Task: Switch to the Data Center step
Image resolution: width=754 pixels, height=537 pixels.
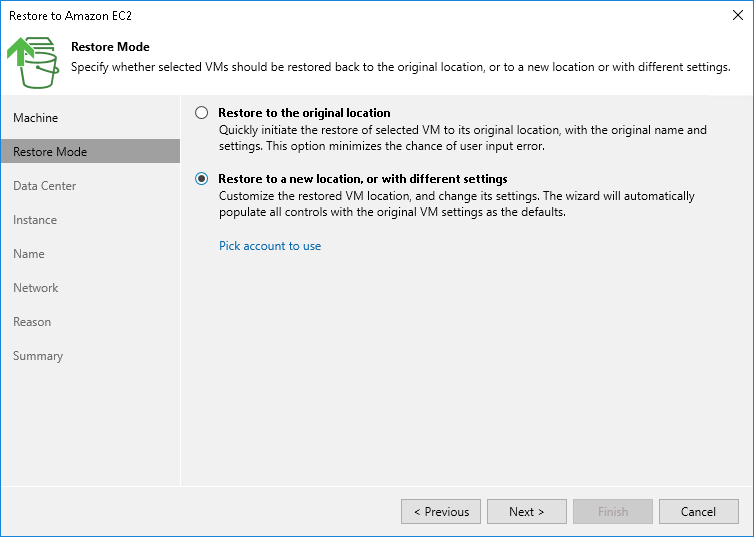Action: coord(45,186)
